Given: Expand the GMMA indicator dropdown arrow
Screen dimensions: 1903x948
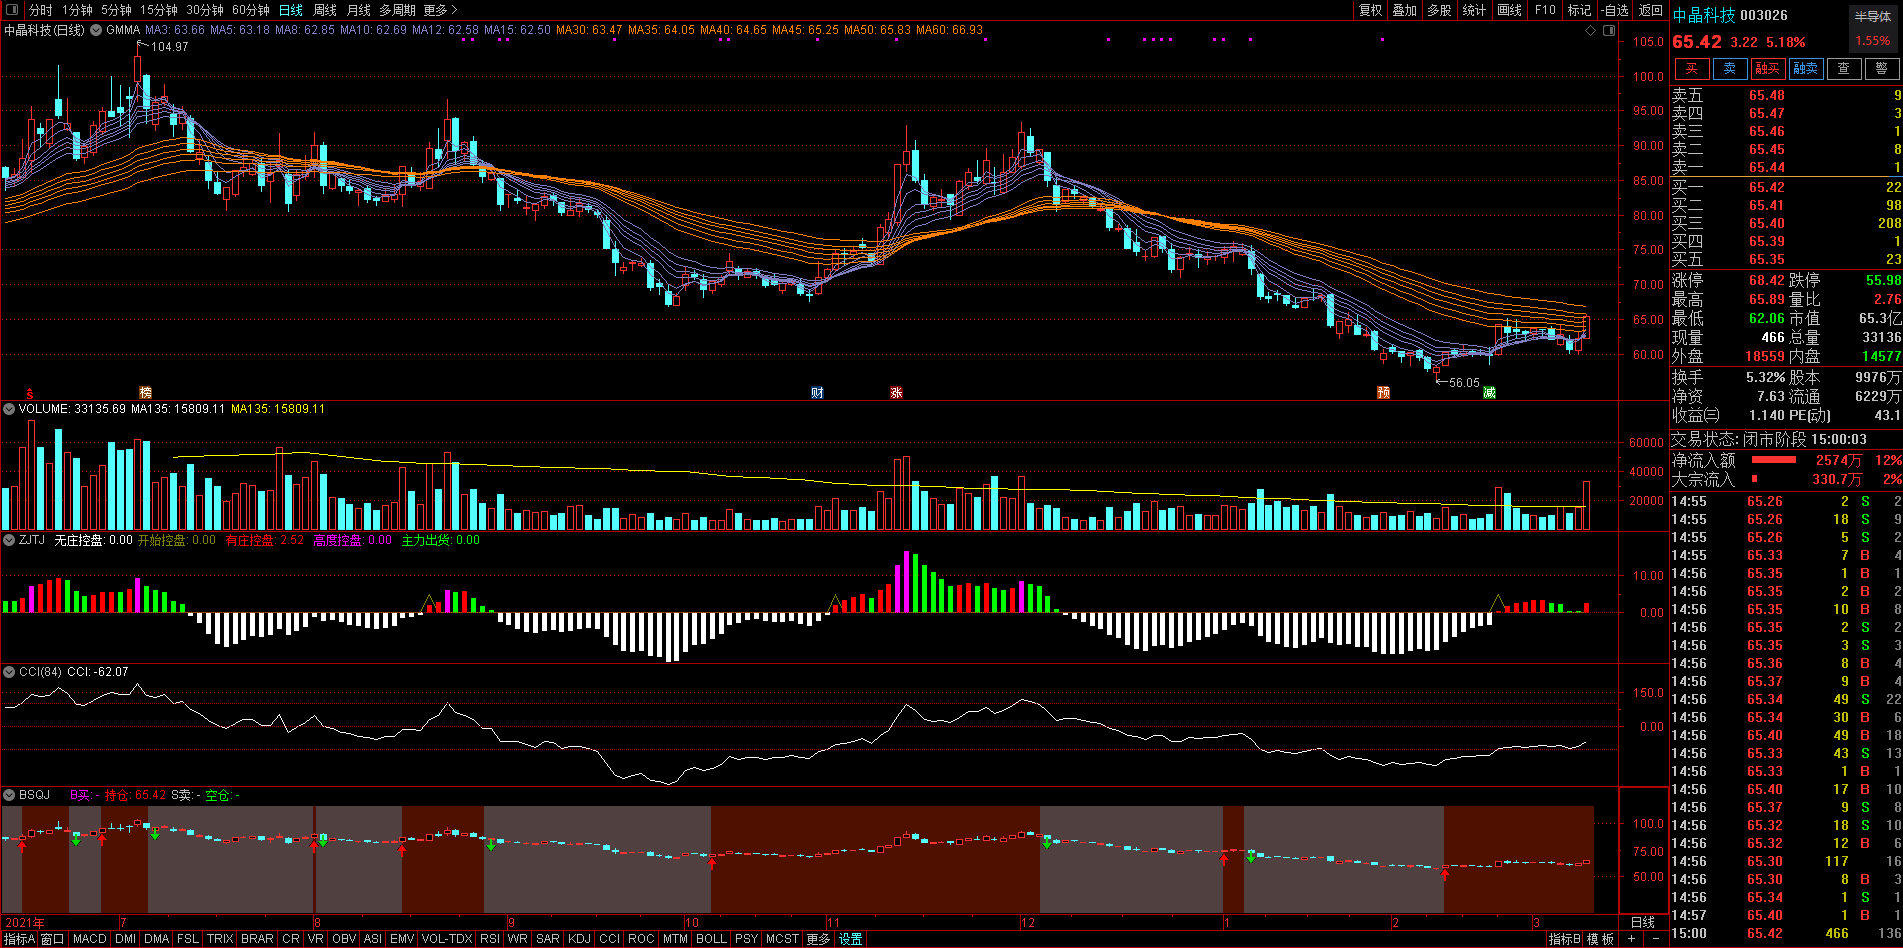Looking at the screenshot, I should pyautogui.click(x=96, y=30).
